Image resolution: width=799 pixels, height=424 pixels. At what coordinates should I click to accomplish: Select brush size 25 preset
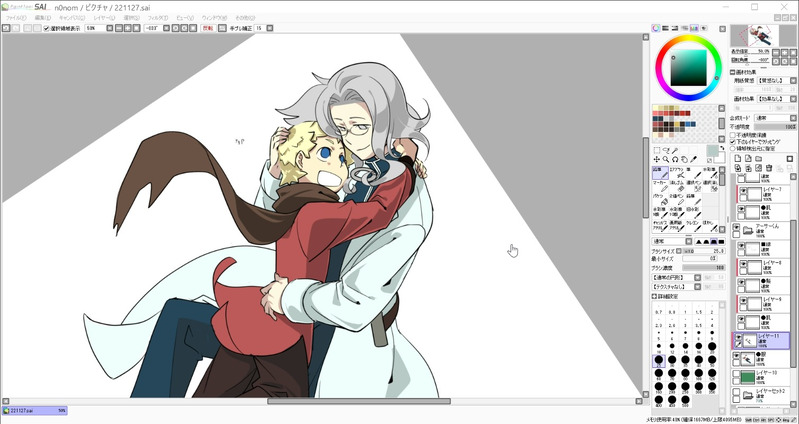click(x=658, y=360)
